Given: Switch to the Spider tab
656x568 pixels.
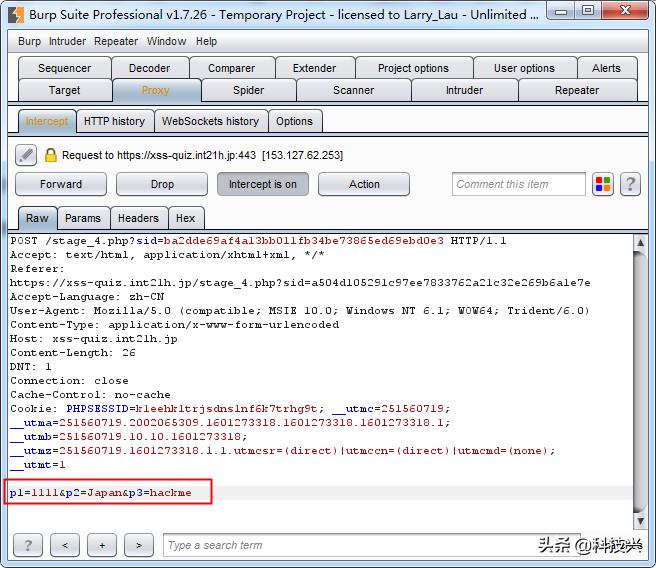Looking at the screenshot, I should (x=249, y=90).
